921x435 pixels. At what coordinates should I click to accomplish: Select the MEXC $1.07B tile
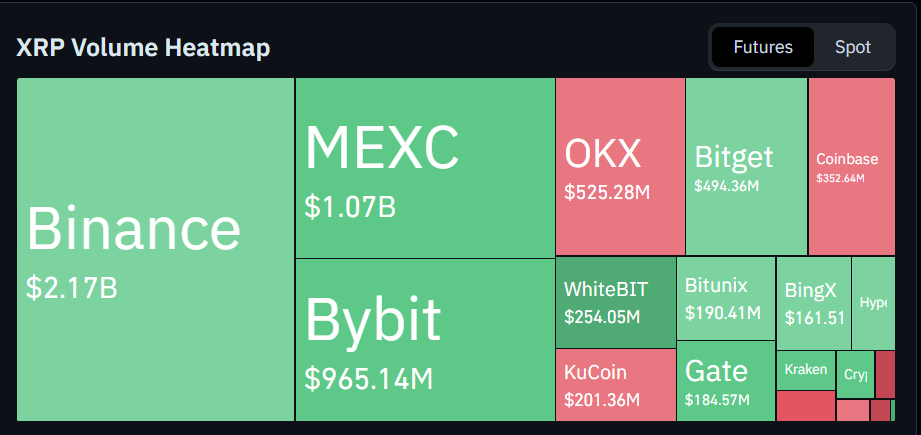[424, 168]
